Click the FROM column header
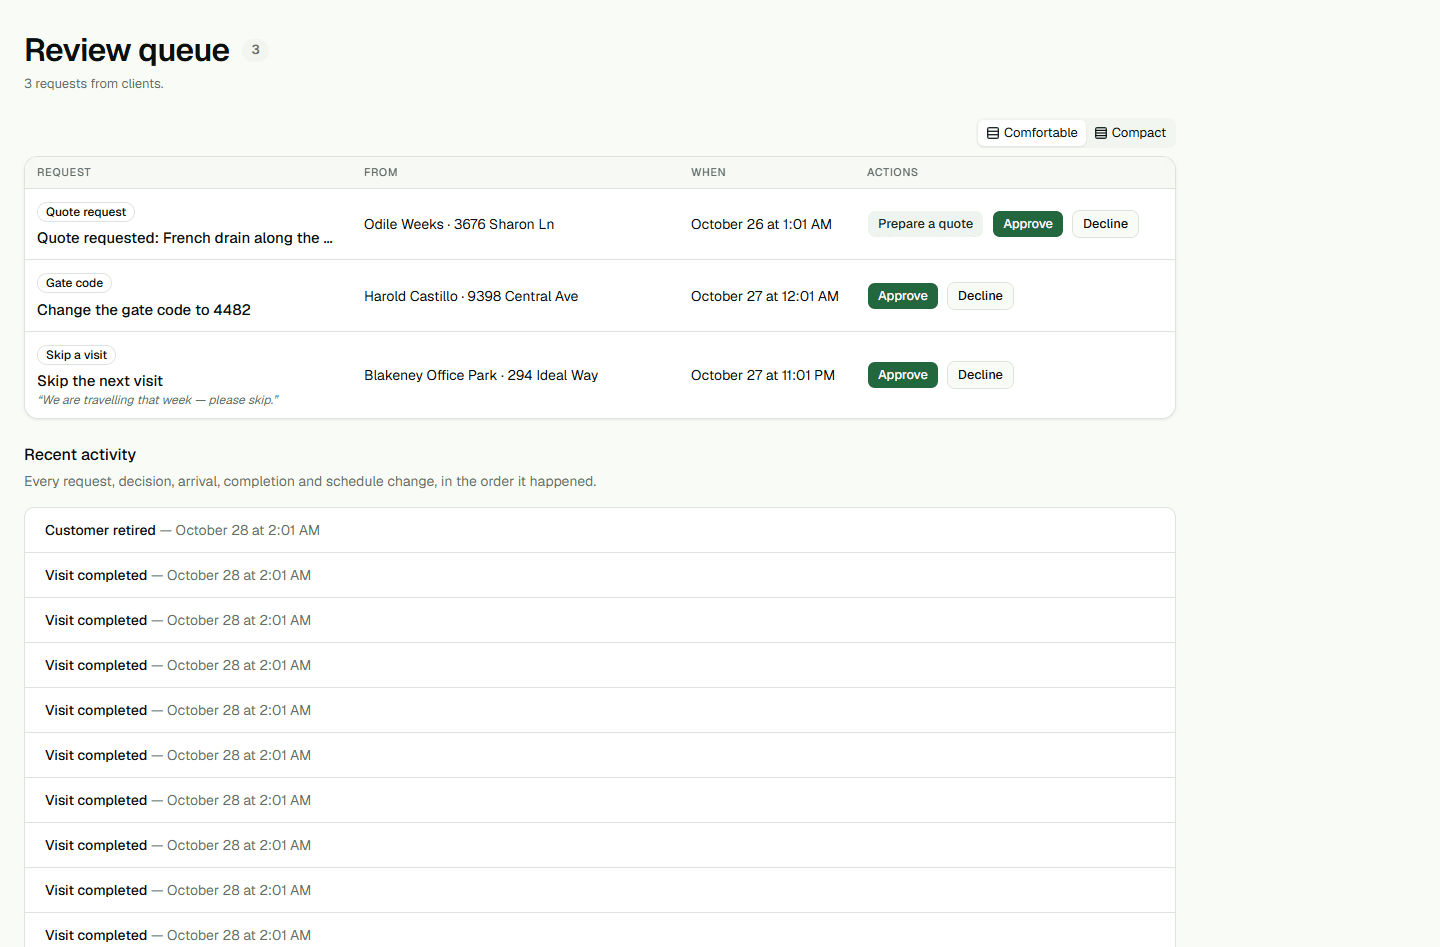Viewport: 1440px width, 947px height. (381, 172)
